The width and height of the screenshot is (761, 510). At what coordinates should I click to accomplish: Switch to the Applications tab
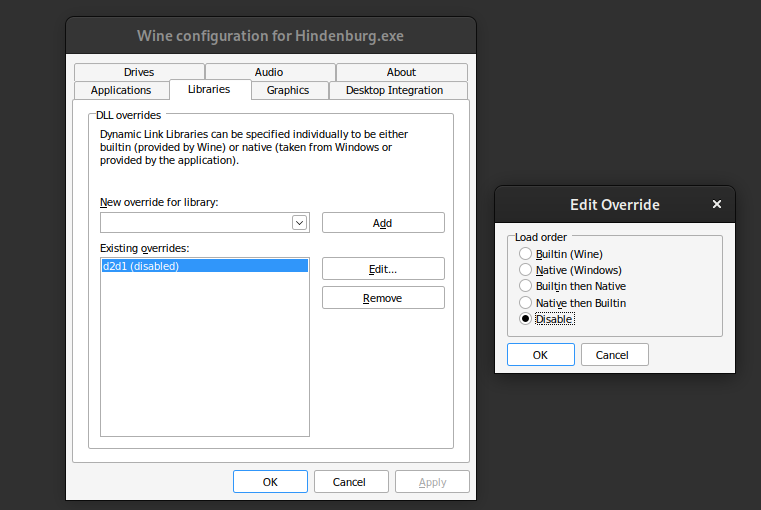pos(121,90)
